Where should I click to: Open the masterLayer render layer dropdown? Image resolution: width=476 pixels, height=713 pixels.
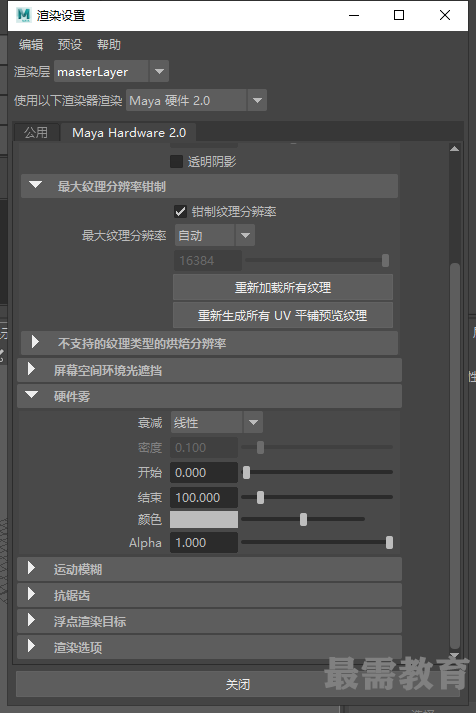pyautogui.click(x=111, y=71)
